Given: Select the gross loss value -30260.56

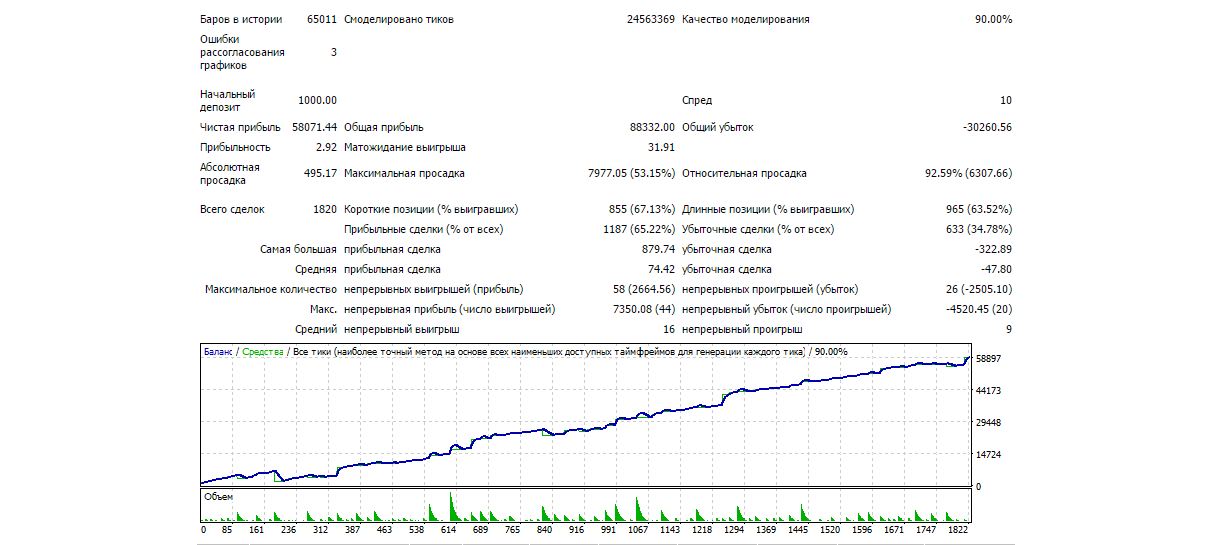Looking at the screenshot, I should coord(987,127).
